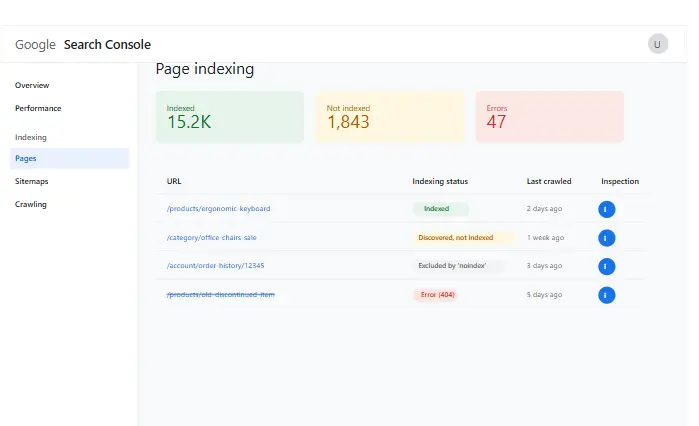This screenshot has width=699, height=426.
Task: Open Sitemaps in sidebar
Action: click(32, 181)
